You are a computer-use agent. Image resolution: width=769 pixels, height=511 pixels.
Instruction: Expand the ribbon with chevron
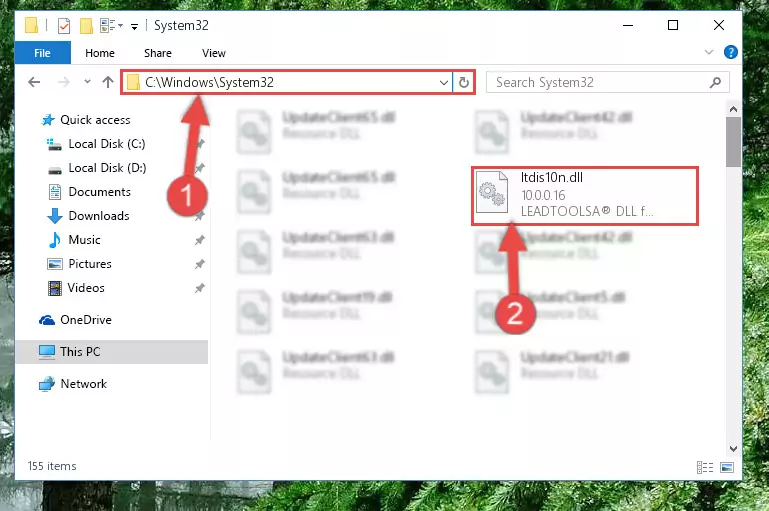click(709, 52)
